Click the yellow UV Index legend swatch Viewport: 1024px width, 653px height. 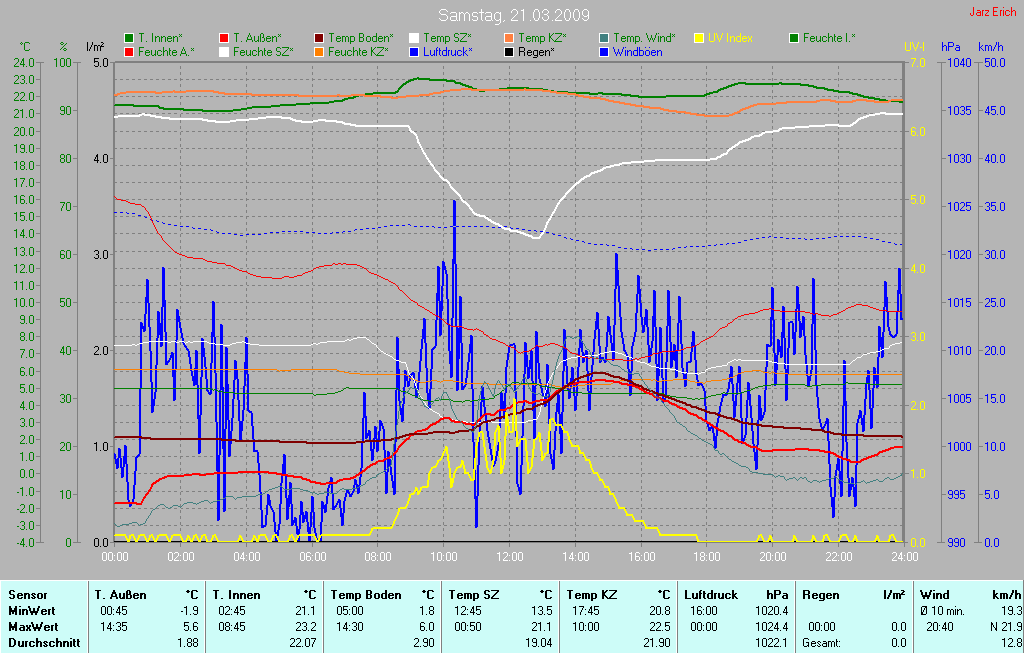(699, 39)
